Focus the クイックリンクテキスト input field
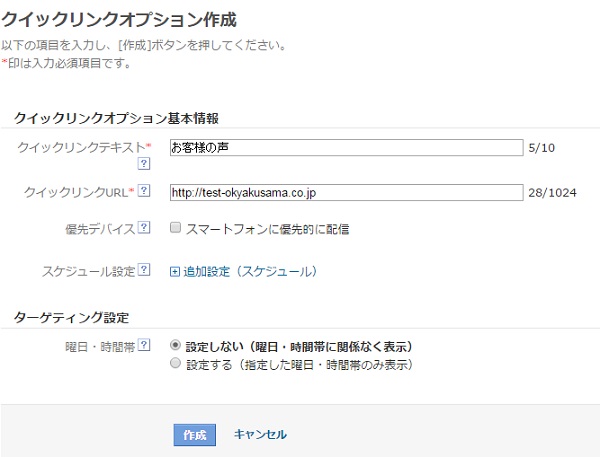 (346, 147)
